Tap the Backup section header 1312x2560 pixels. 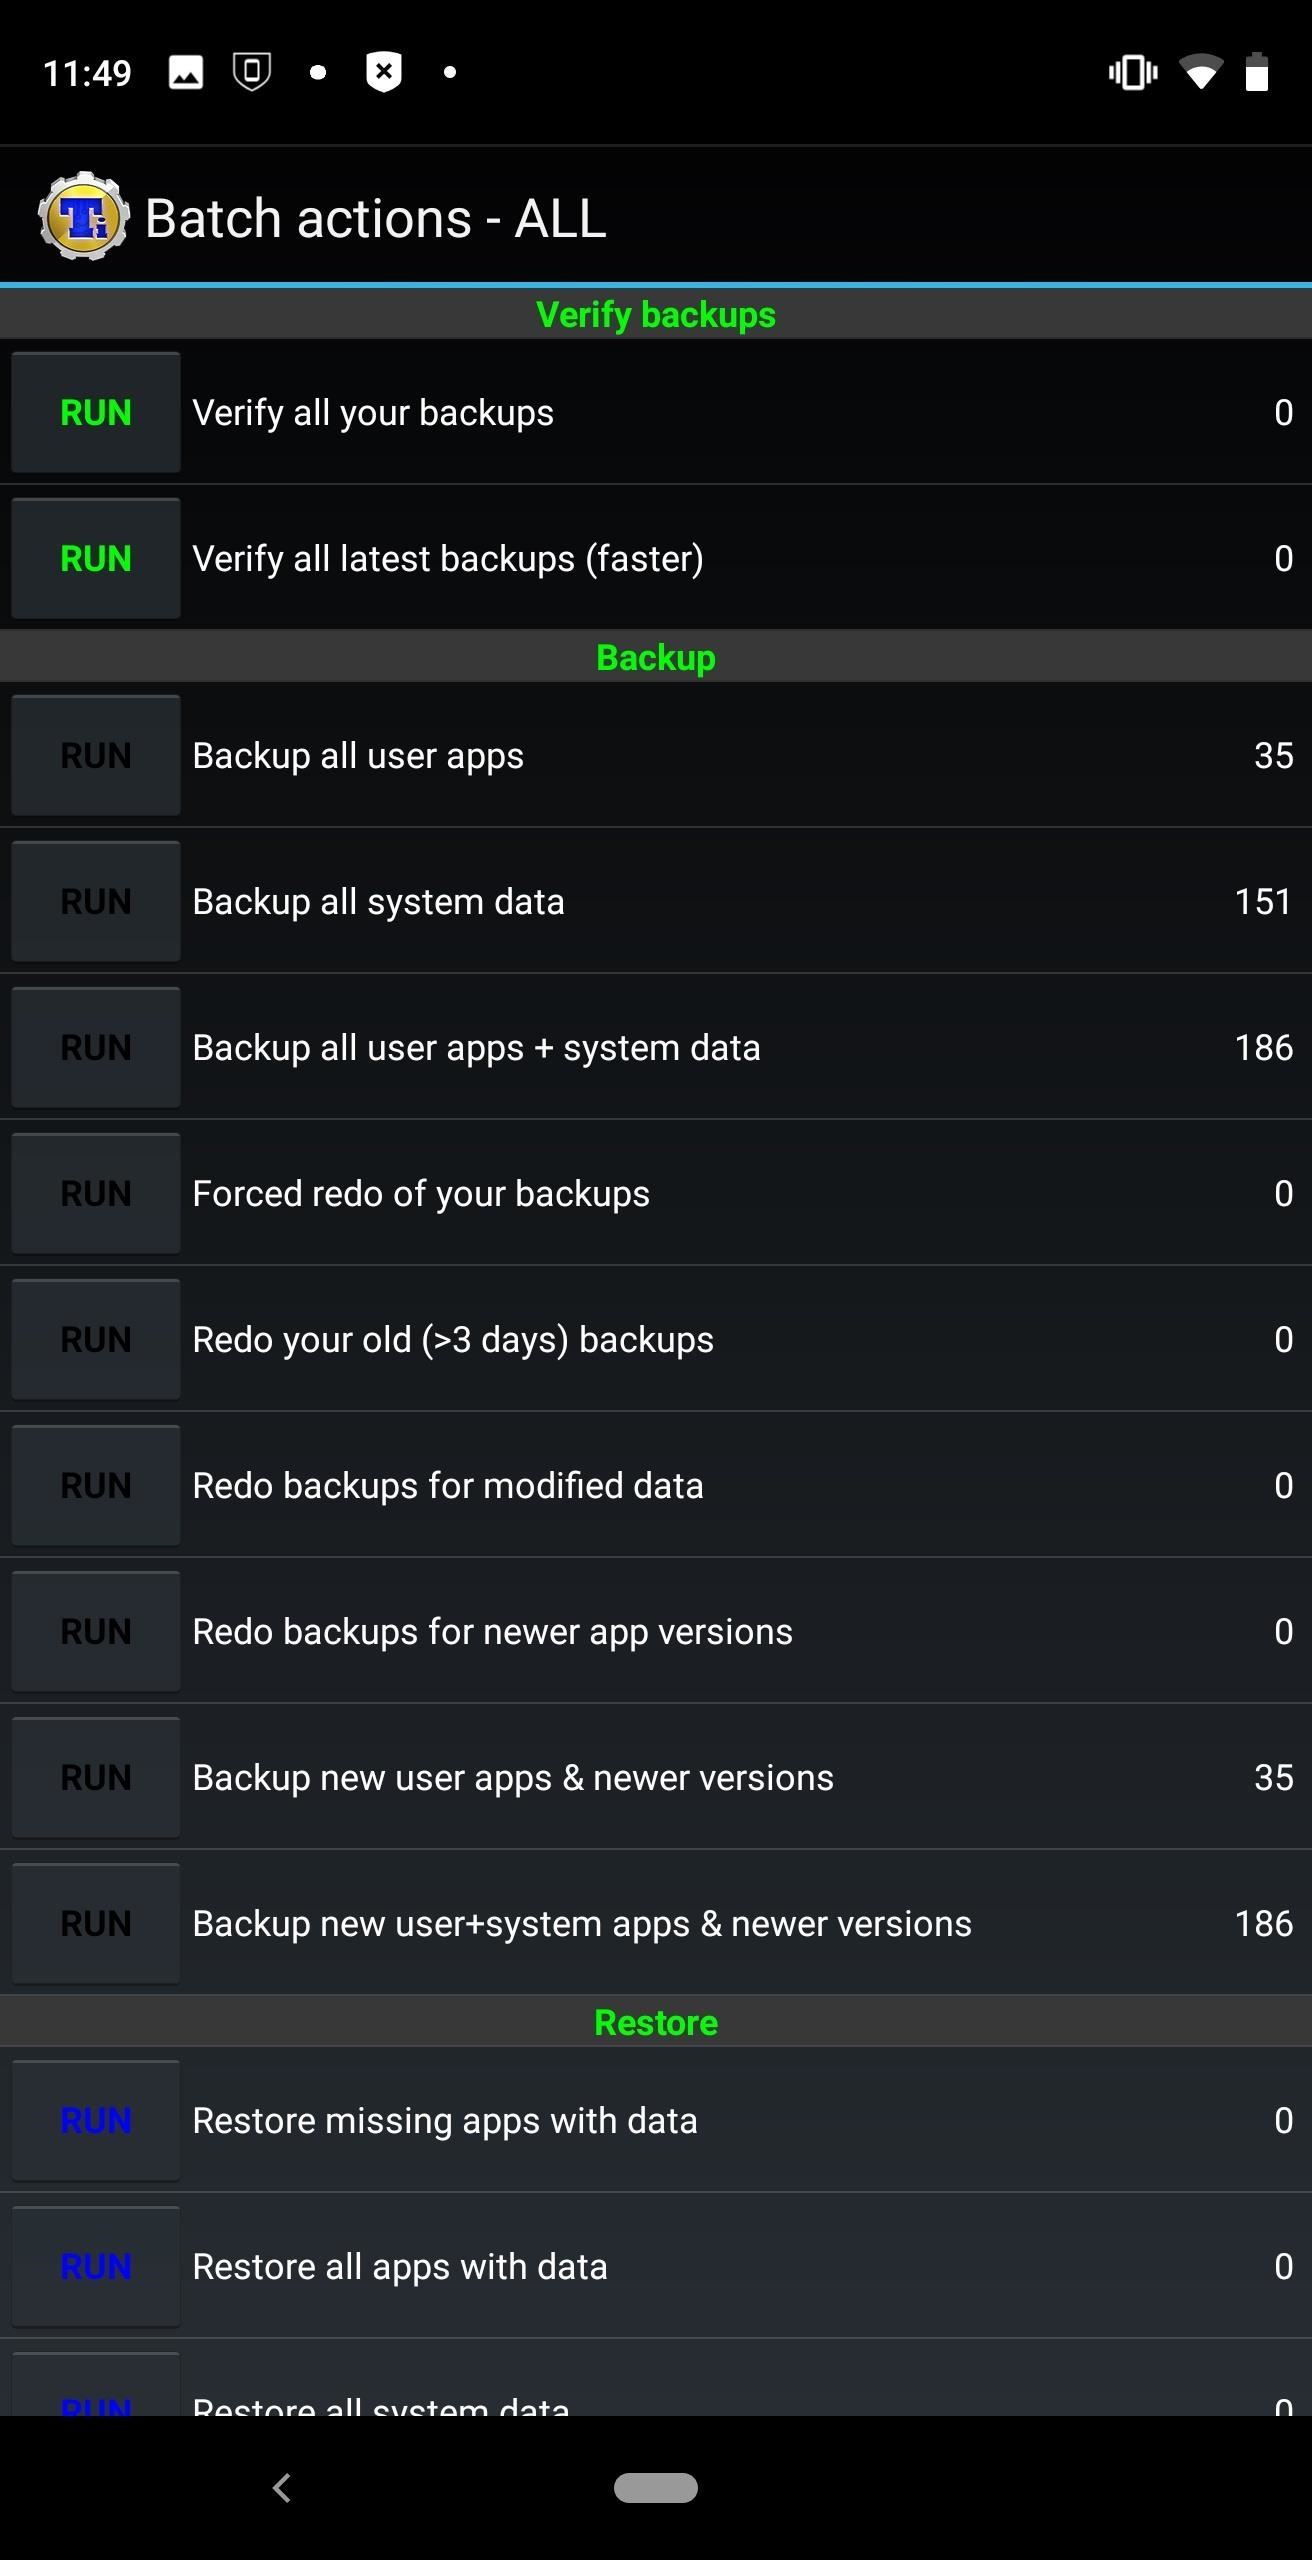tap(656, 657)
